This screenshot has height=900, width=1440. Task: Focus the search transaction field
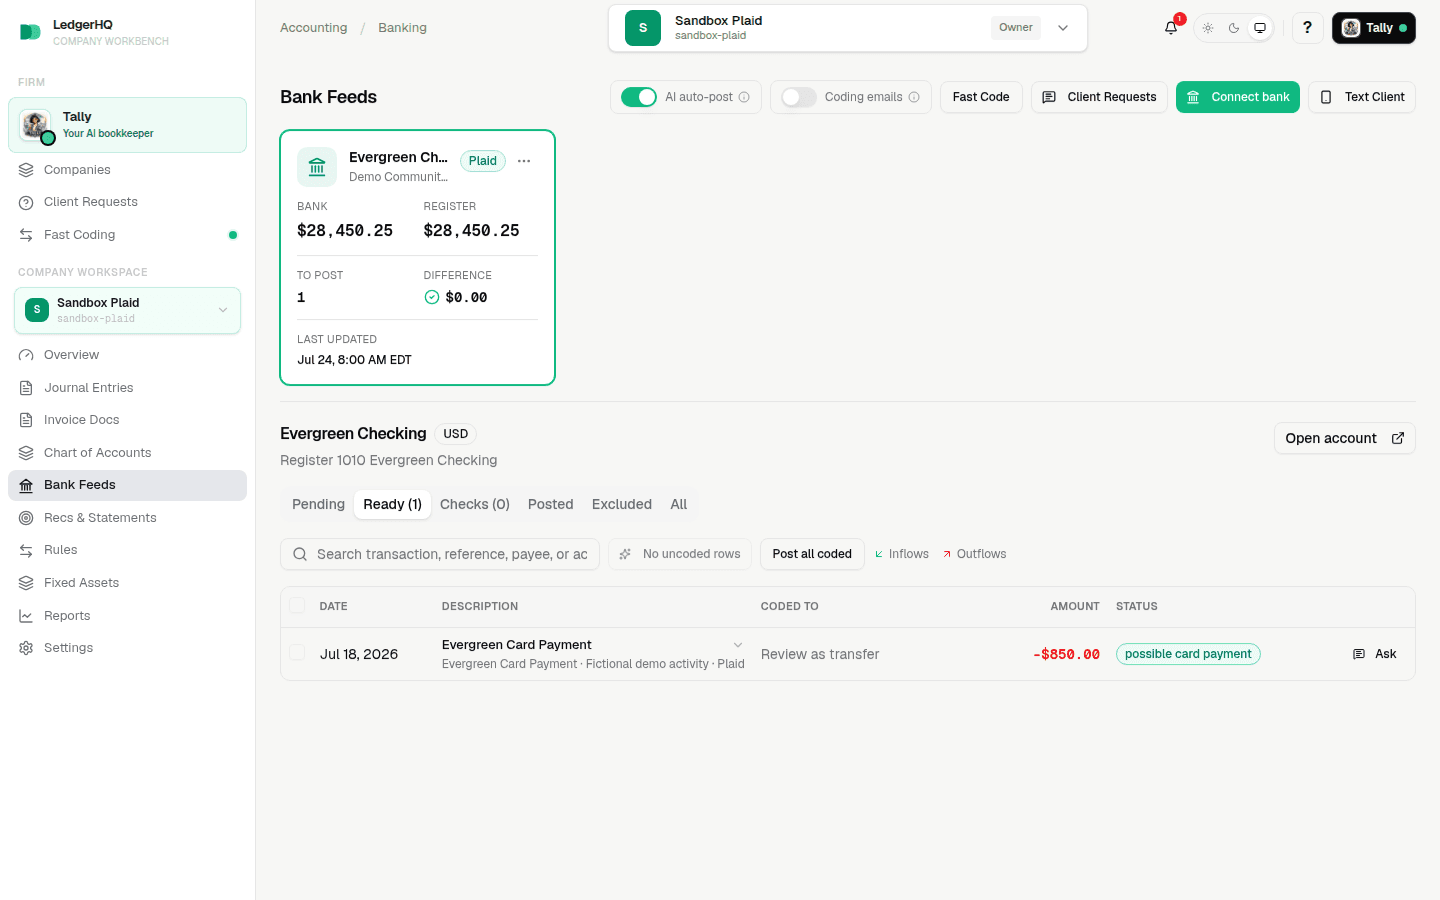tap(440, 554)
